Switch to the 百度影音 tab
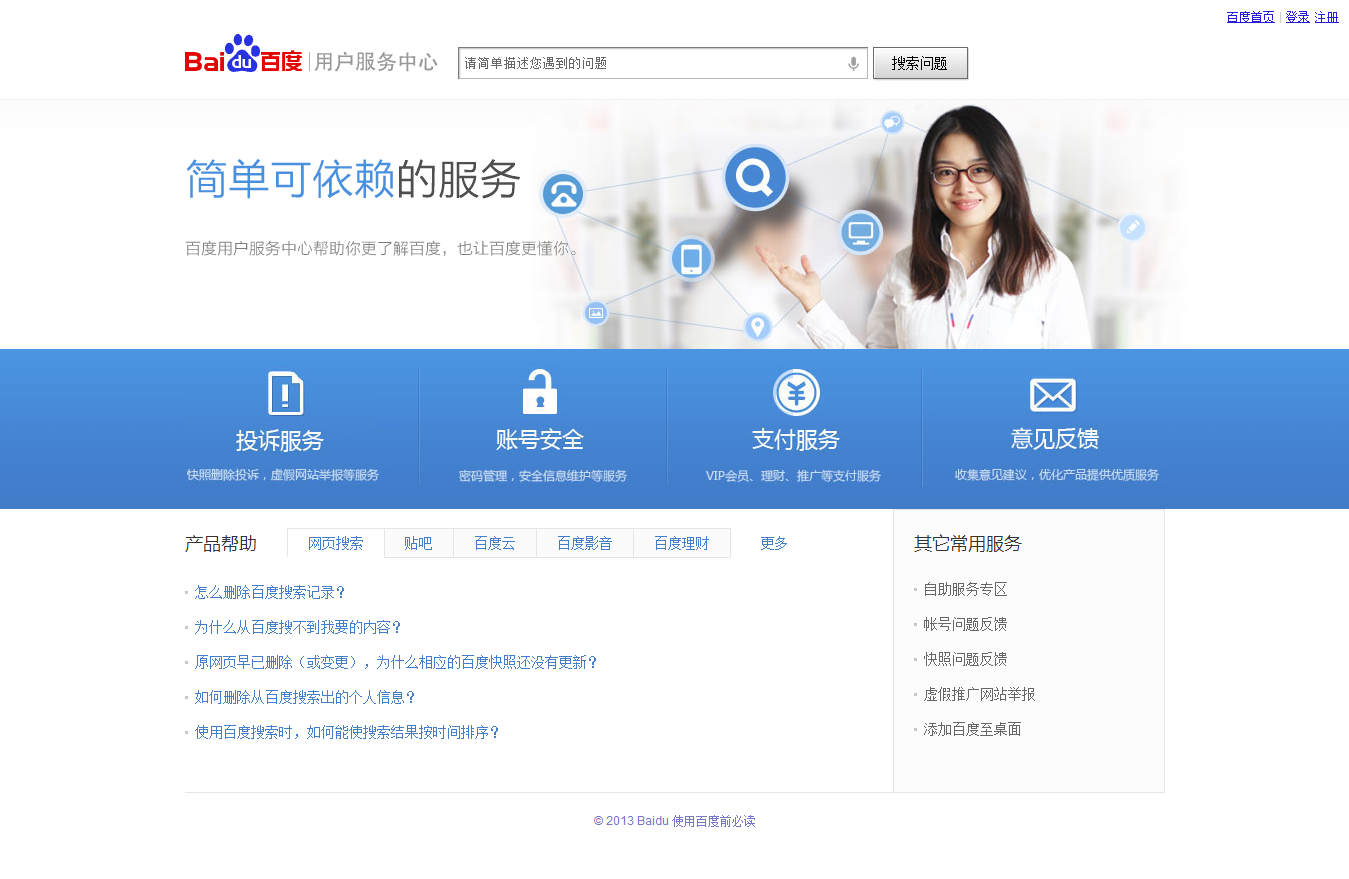The width and height of the screenshot is (1349, 879). (585, 543)
